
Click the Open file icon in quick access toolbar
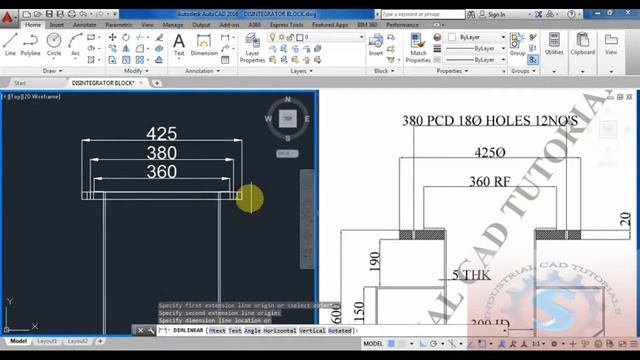click(x=38, y=14)
